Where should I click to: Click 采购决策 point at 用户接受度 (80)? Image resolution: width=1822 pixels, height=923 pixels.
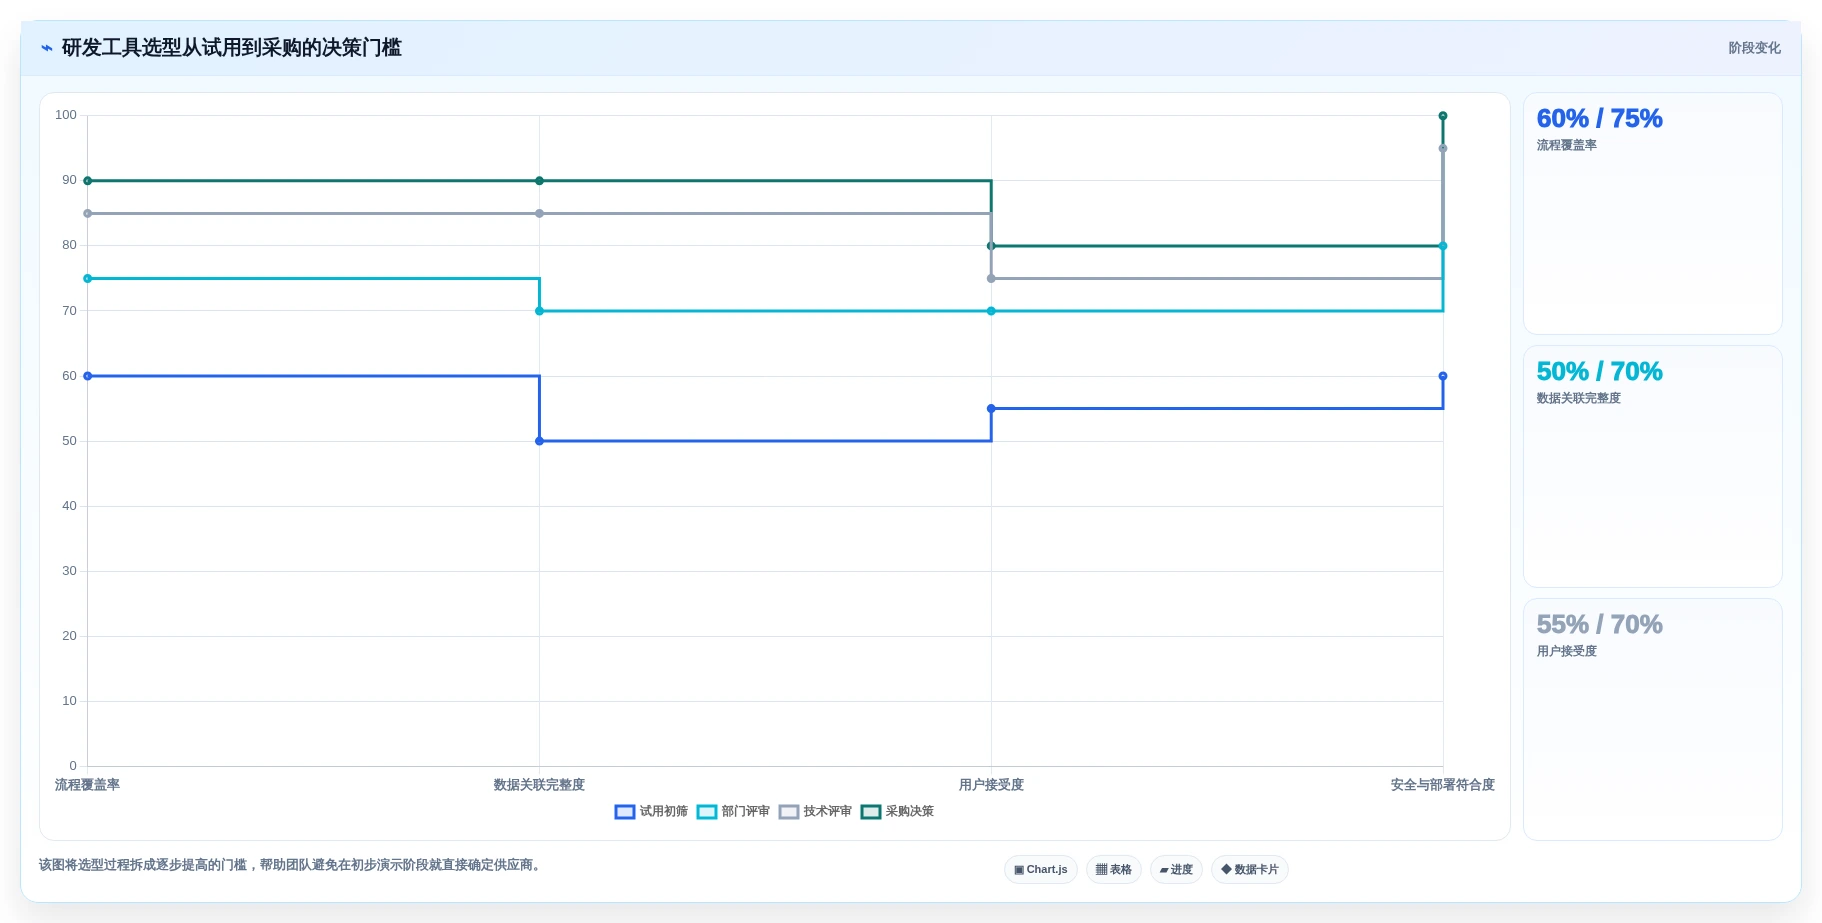[991, 246]
